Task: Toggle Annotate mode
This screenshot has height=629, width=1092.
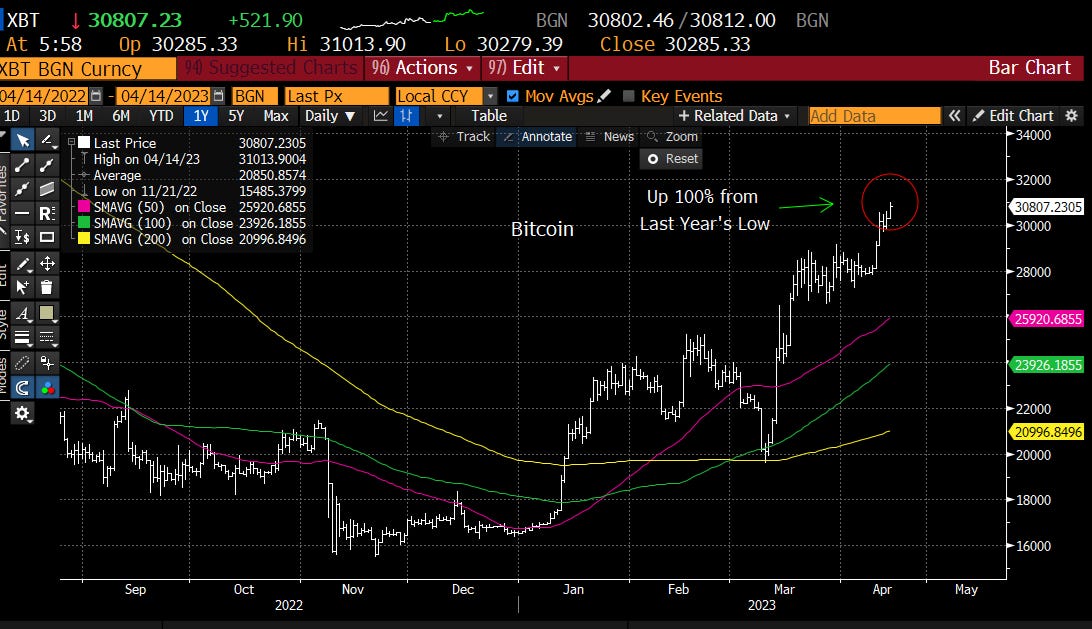Action: [x=538, y=137]
